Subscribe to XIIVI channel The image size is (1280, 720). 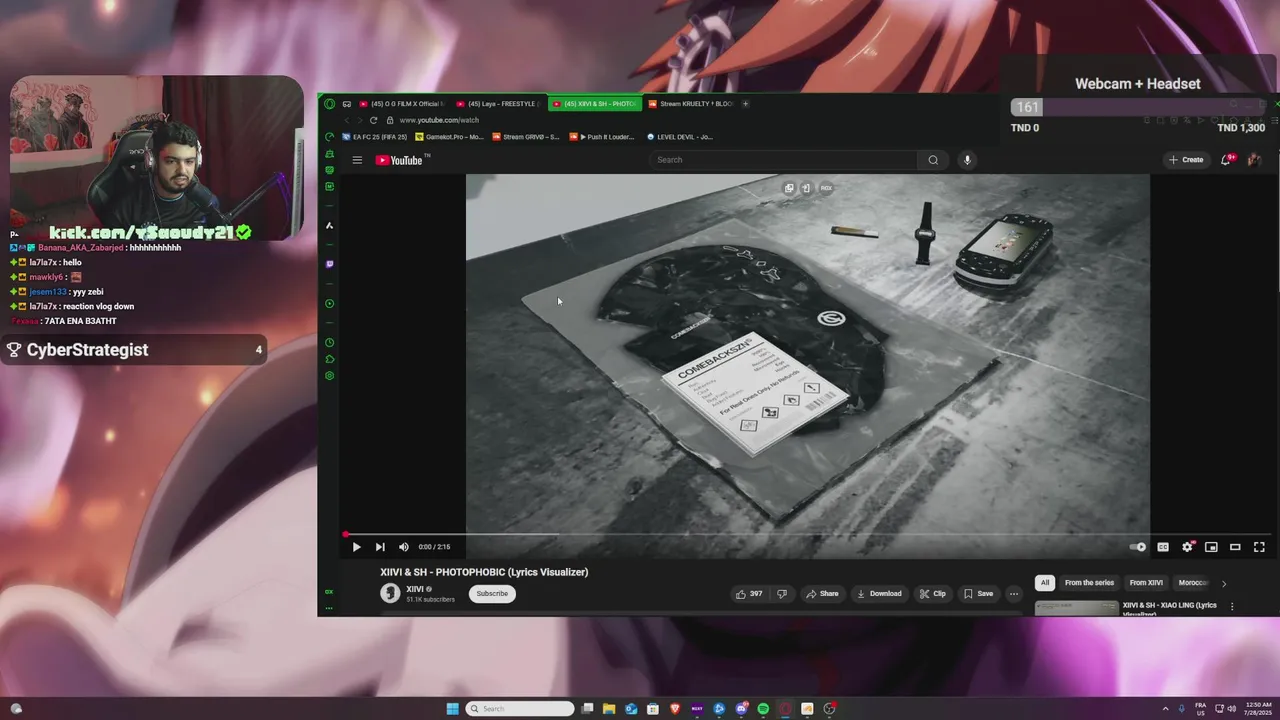(x=492, y=594)
